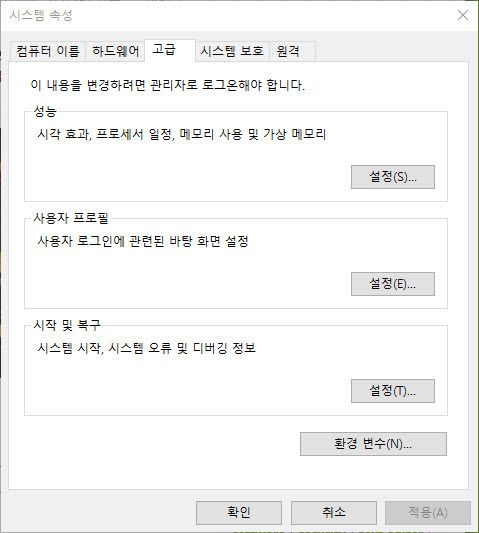
Task: Click the 적용(A) button
Action: [428, 513]
